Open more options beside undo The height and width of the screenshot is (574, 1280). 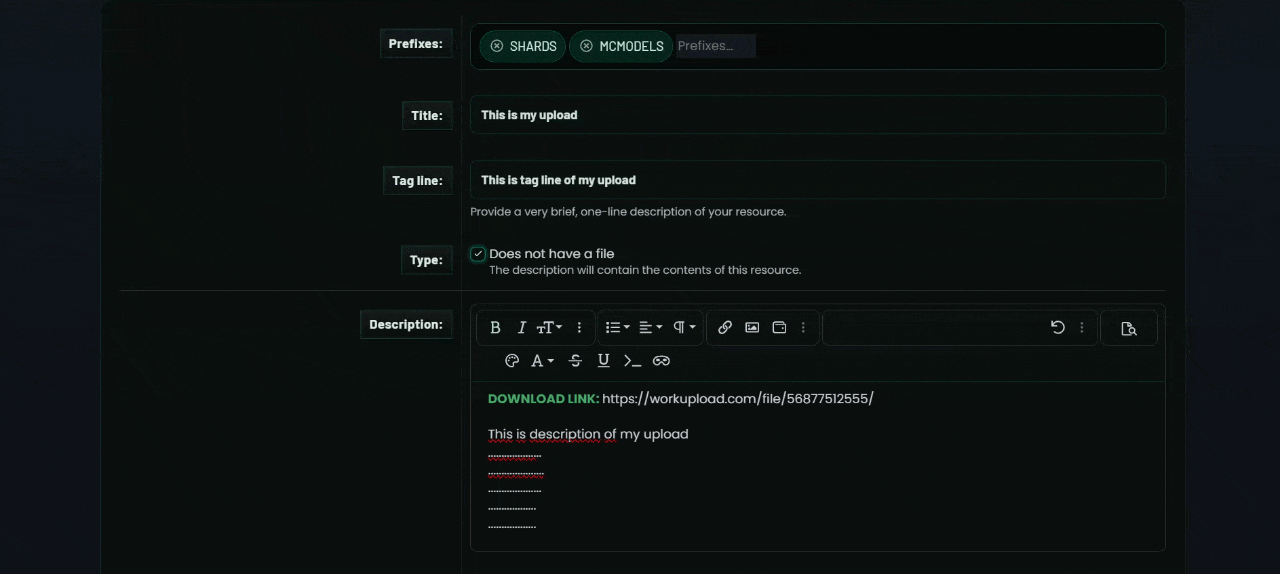click(x=1082, y=327)
